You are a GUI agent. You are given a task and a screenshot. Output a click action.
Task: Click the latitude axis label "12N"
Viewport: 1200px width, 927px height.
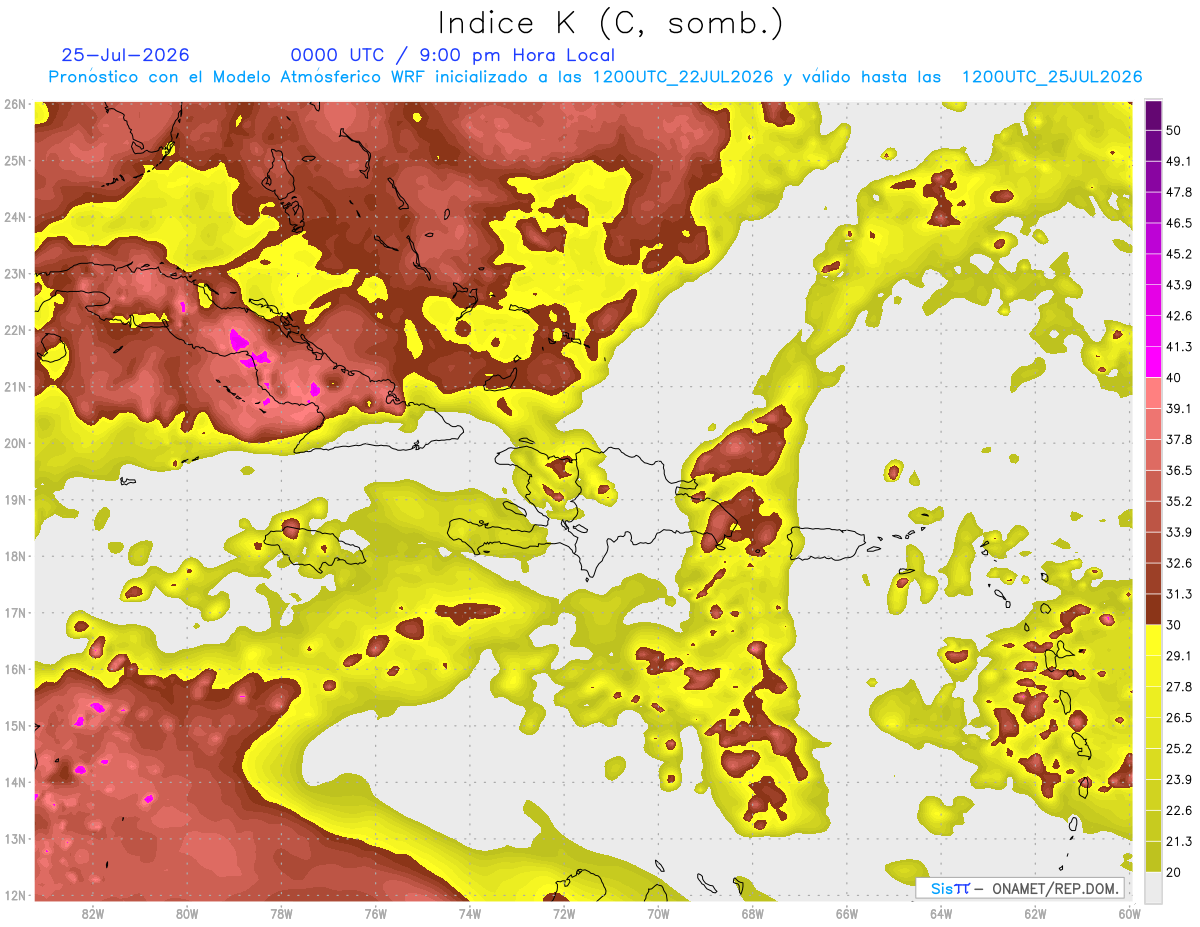15,895
